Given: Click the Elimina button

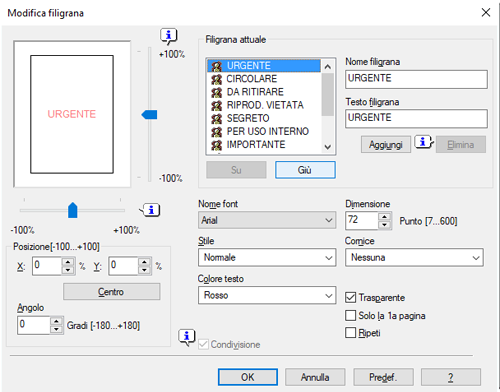Looking at the screenshot, I should [x=461, y=145].
